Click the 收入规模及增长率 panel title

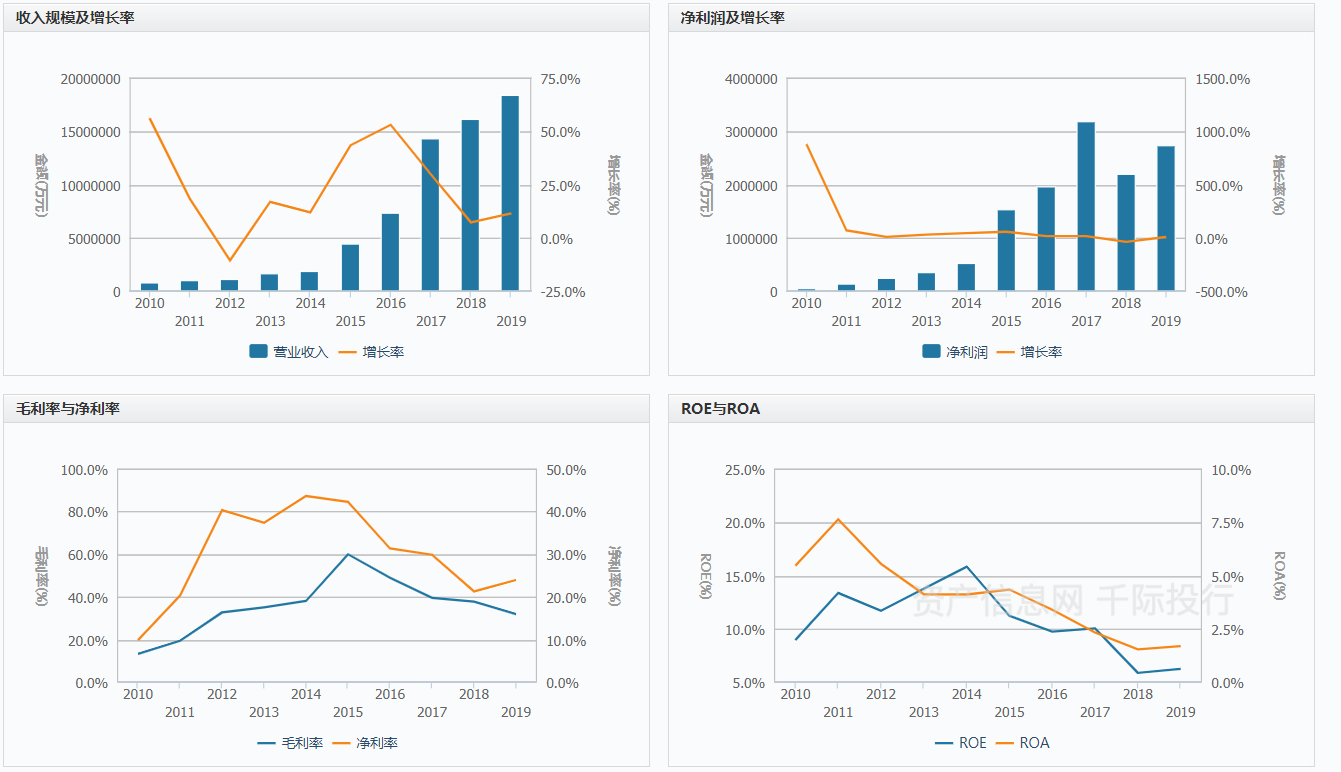tap(75, 17)
